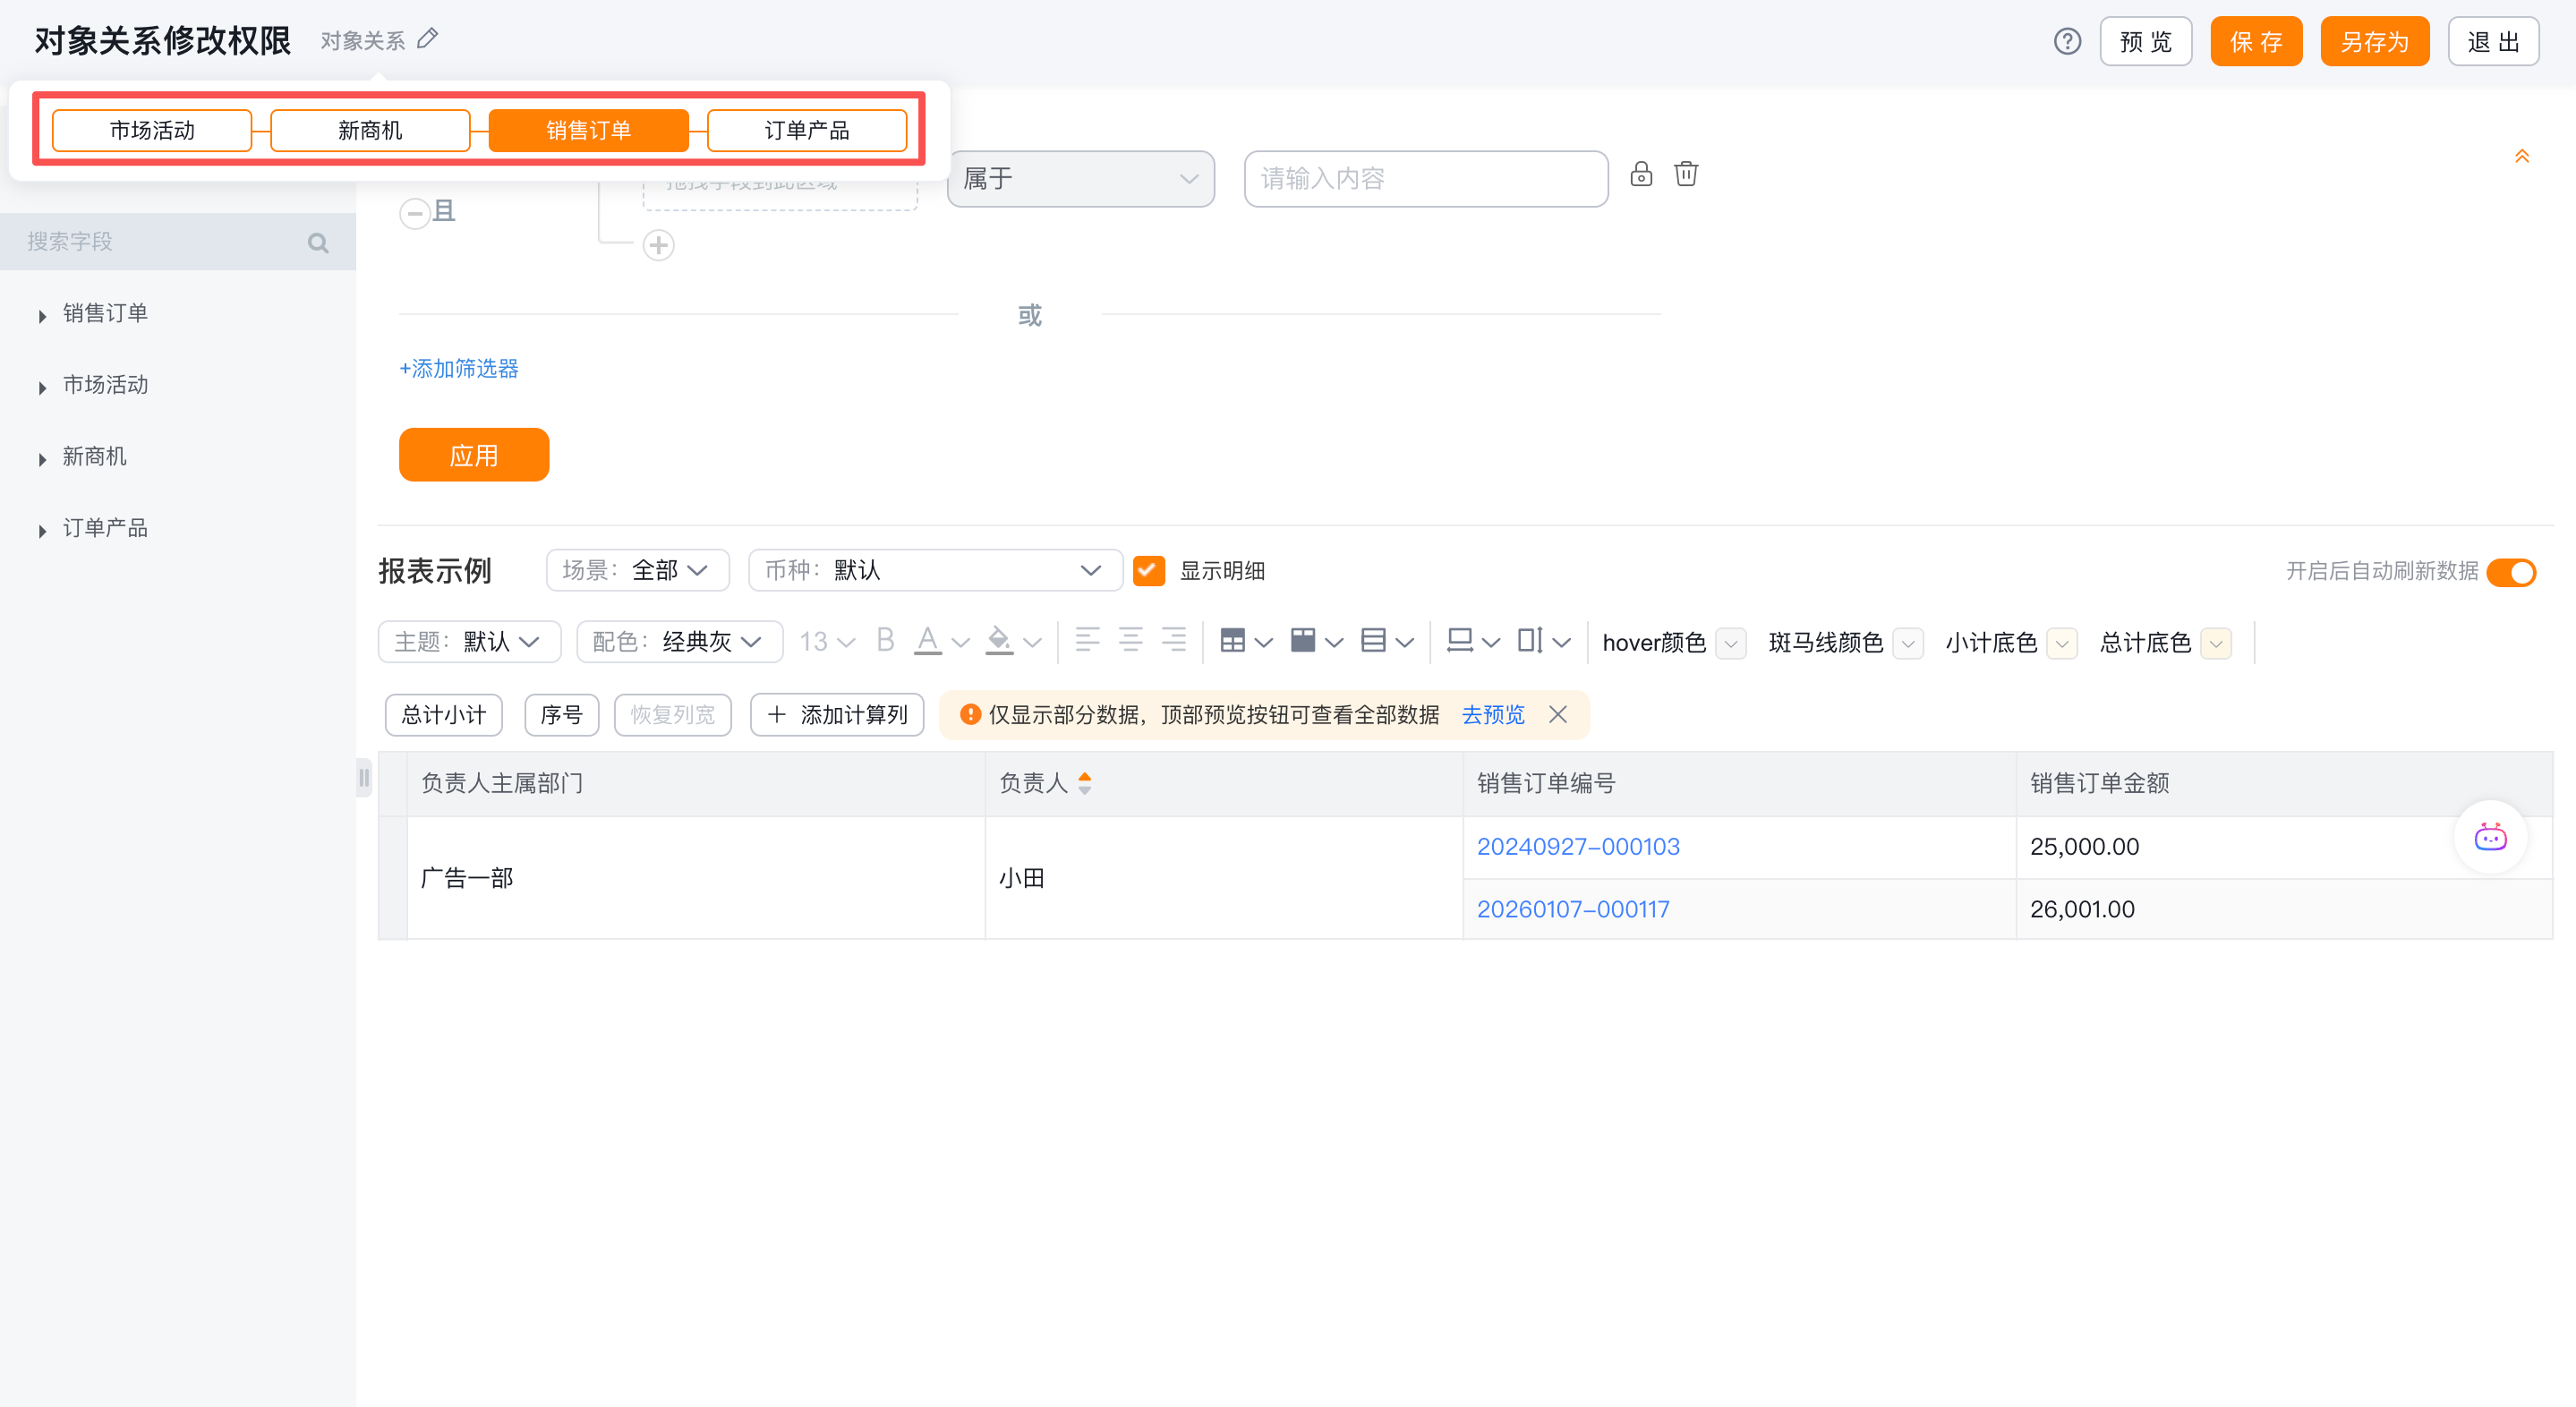Click the 搜索字段 search box
Screen dimensions: 2576x1407
(178, 242)
